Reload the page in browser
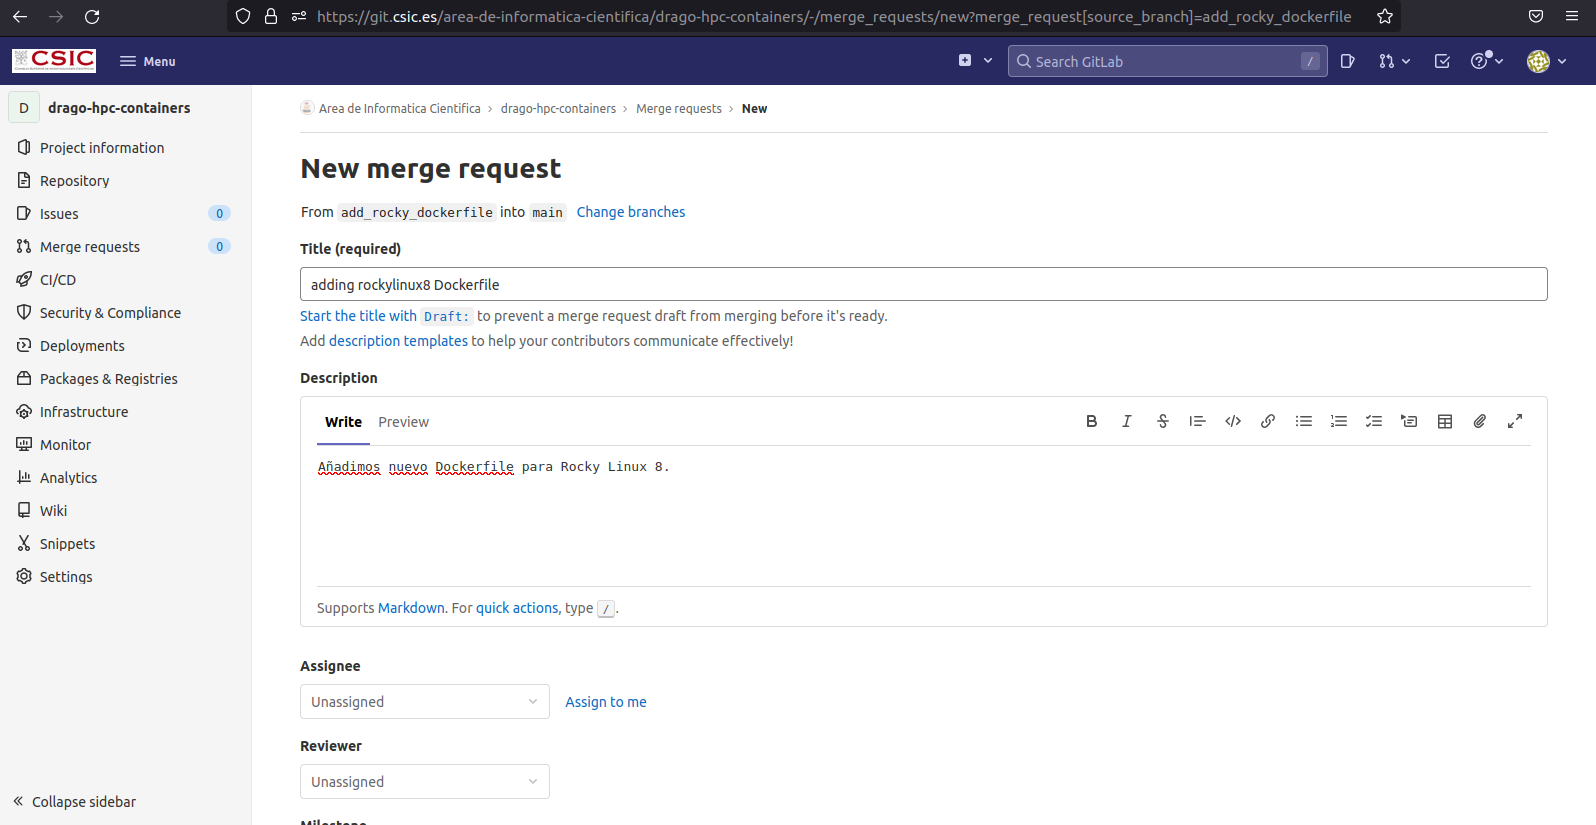 pyautogui.click(x=92, y=16)
